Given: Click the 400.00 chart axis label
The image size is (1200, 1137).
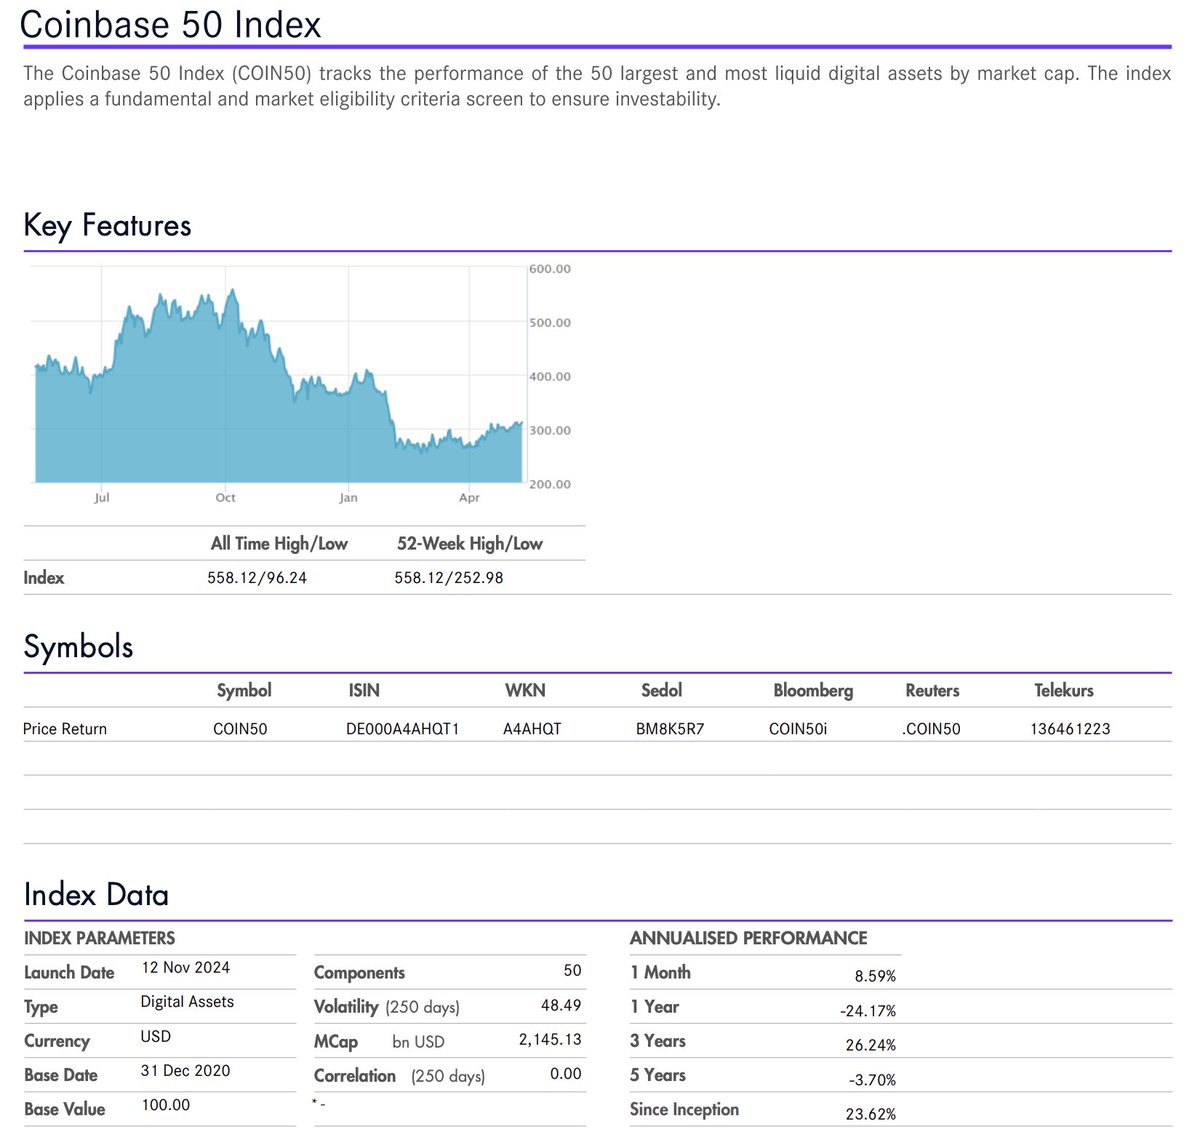Looking at the screenshot, I should coord(550,377).
